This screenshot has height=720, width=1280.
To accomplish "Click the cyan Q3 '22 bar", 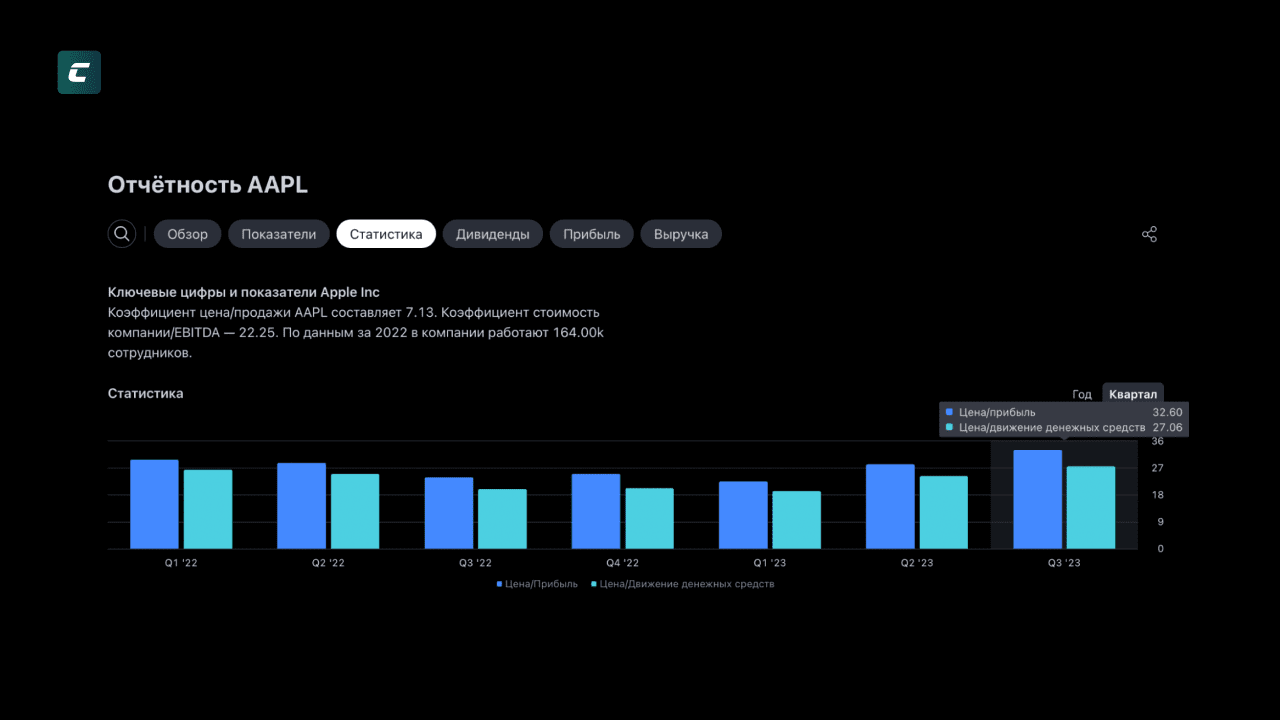I will coord(502,519).
